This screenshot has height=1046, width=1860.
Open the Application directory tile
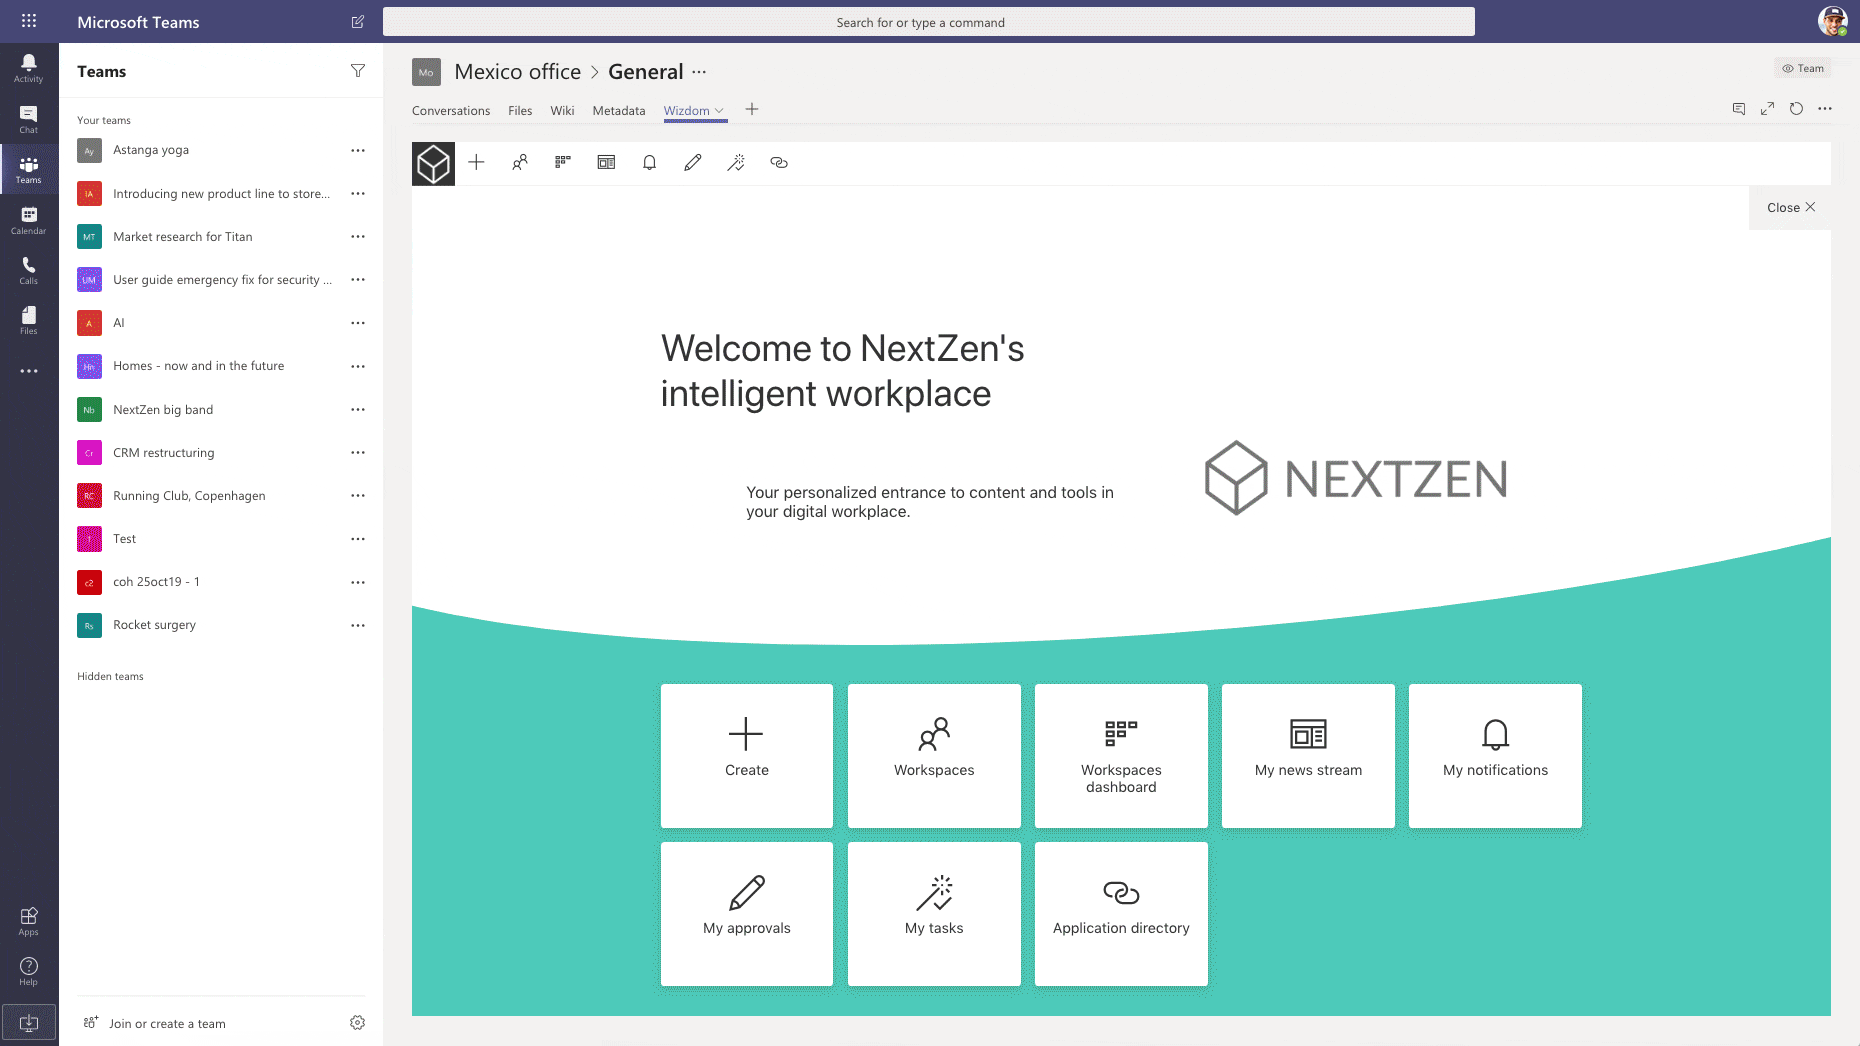1121,914
